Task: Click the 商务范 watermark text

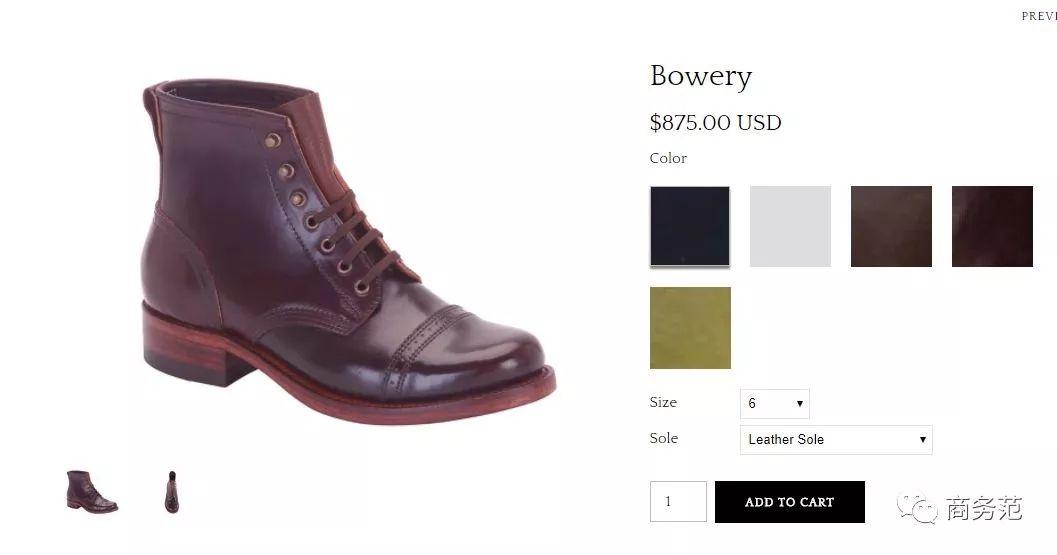Action: tap(984, 509)
